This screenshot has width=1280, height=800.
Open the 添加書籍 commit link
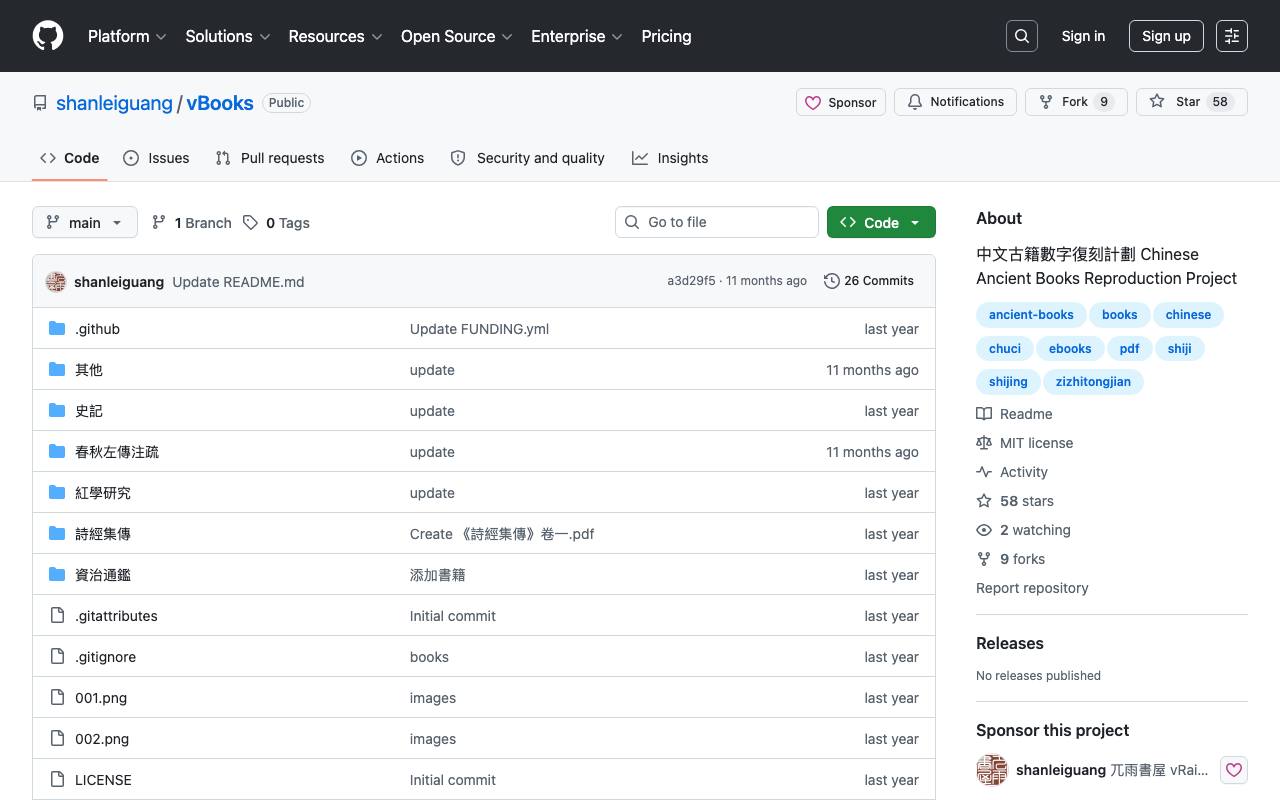pyautogui.click(x=438, y=575)
